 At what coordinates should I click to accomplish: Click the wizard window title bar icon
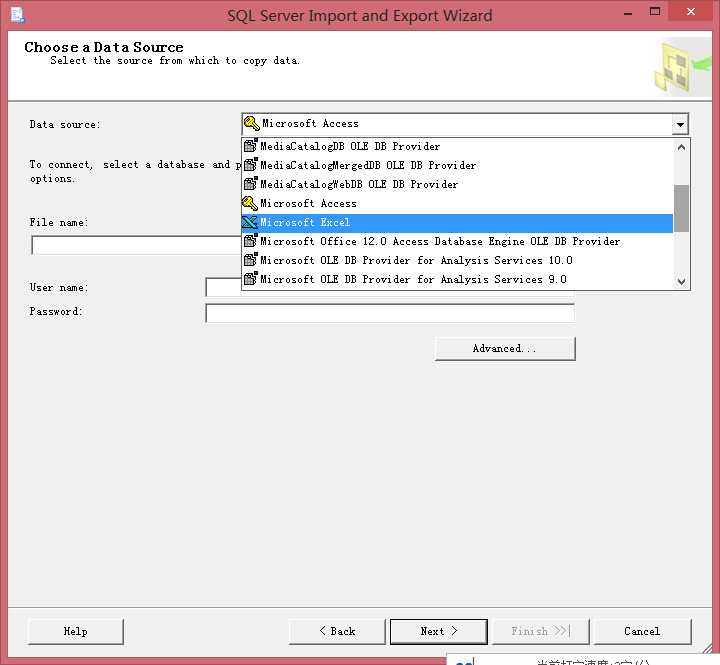click(18, 15)
